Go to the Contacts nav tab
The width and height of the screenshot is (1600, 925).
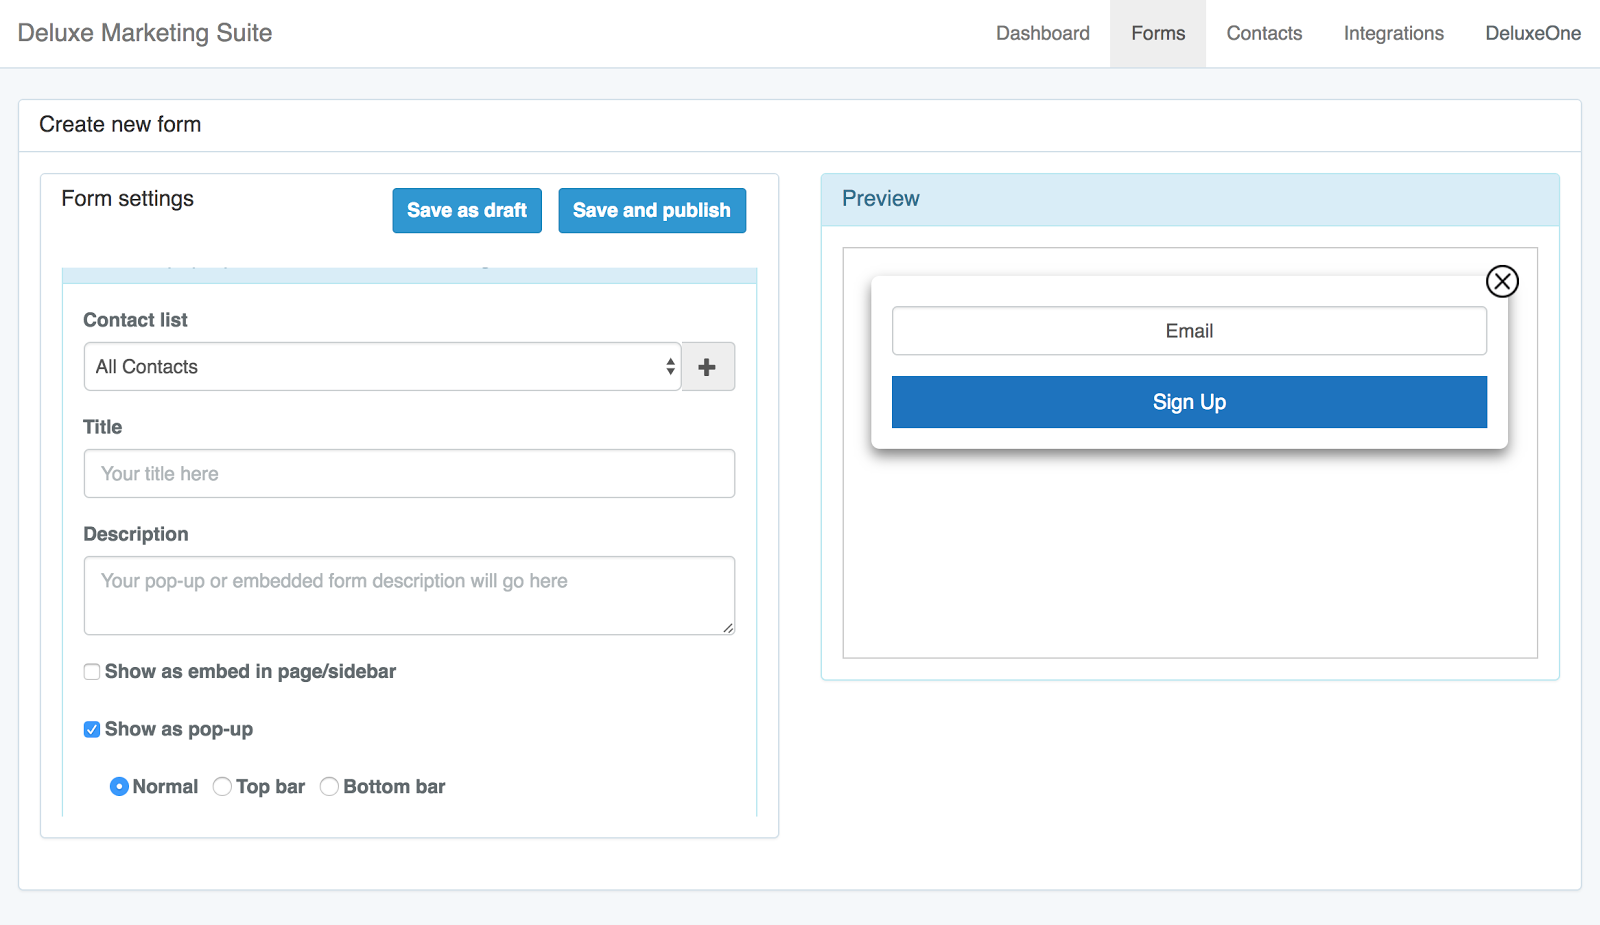[x=1264, y=33]
